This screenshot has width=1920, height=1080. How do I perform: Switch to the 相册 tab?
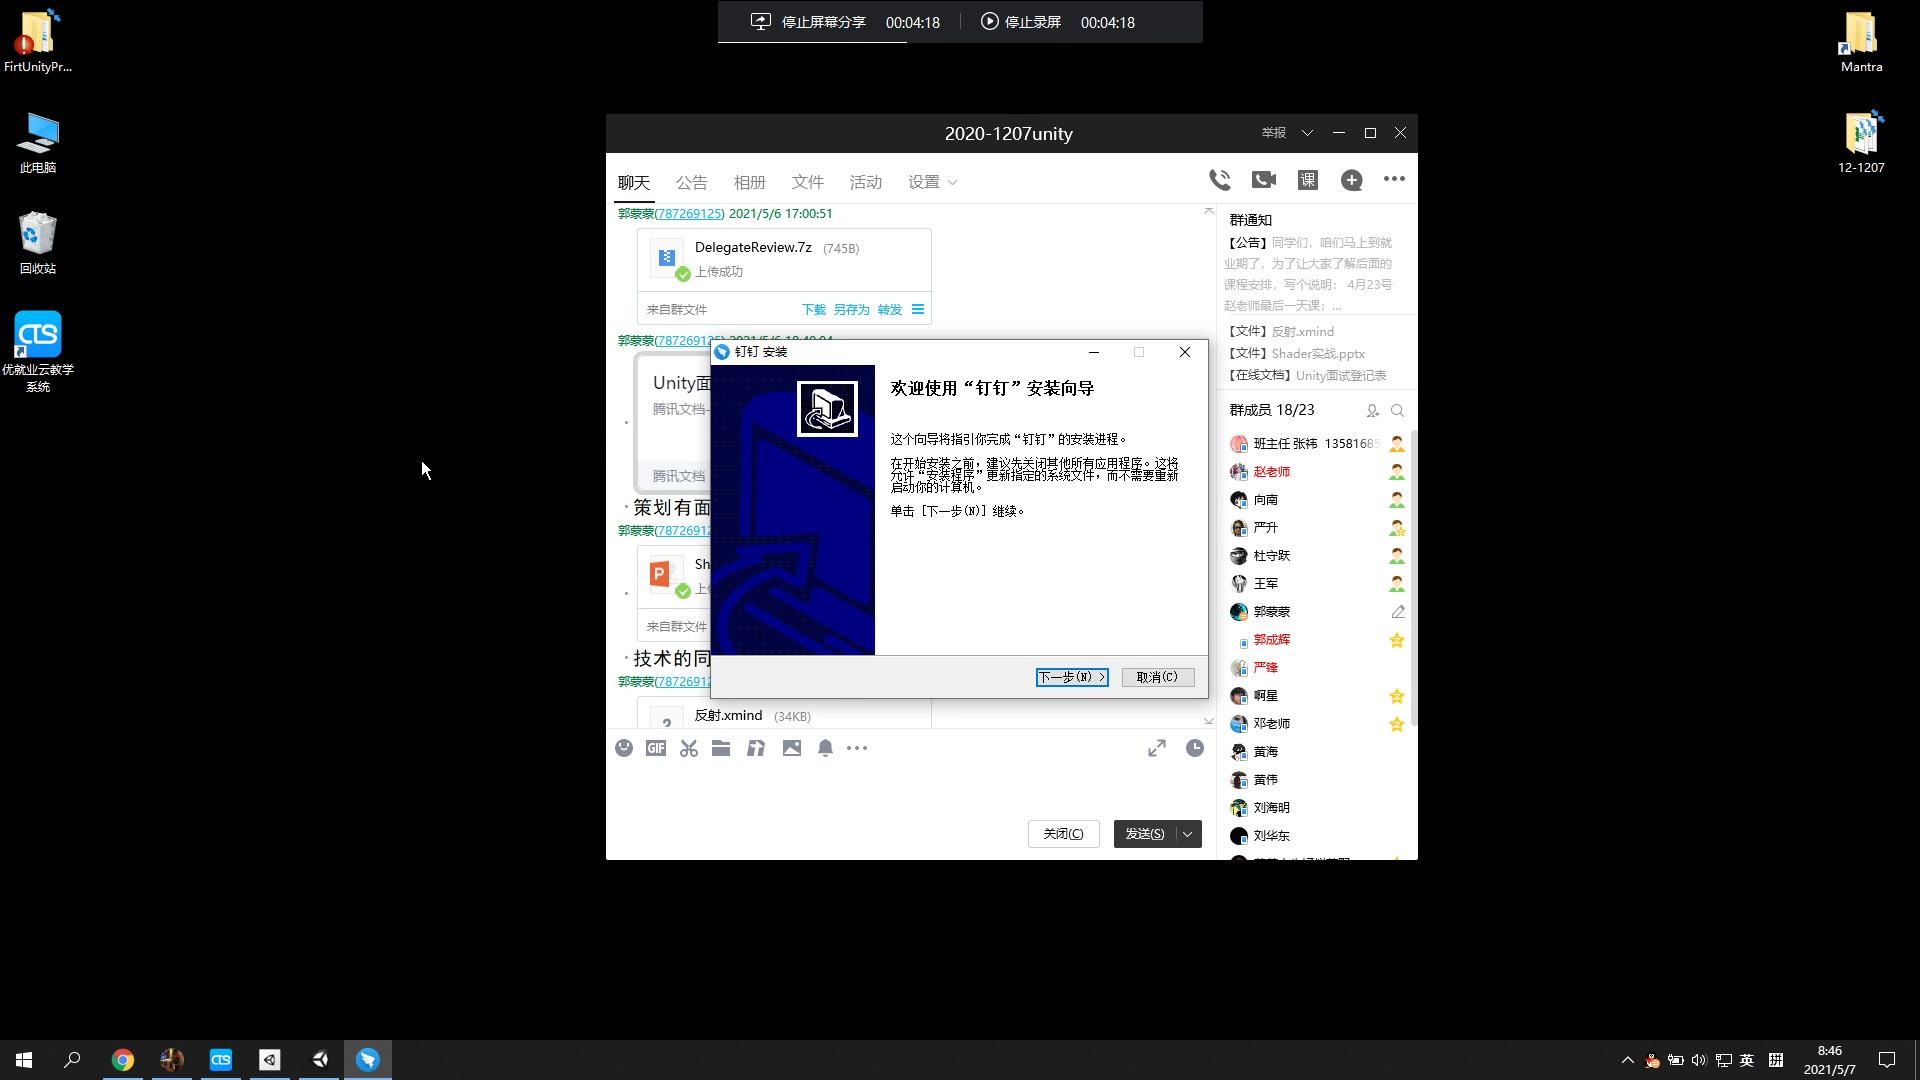click(x=749, y=182)
